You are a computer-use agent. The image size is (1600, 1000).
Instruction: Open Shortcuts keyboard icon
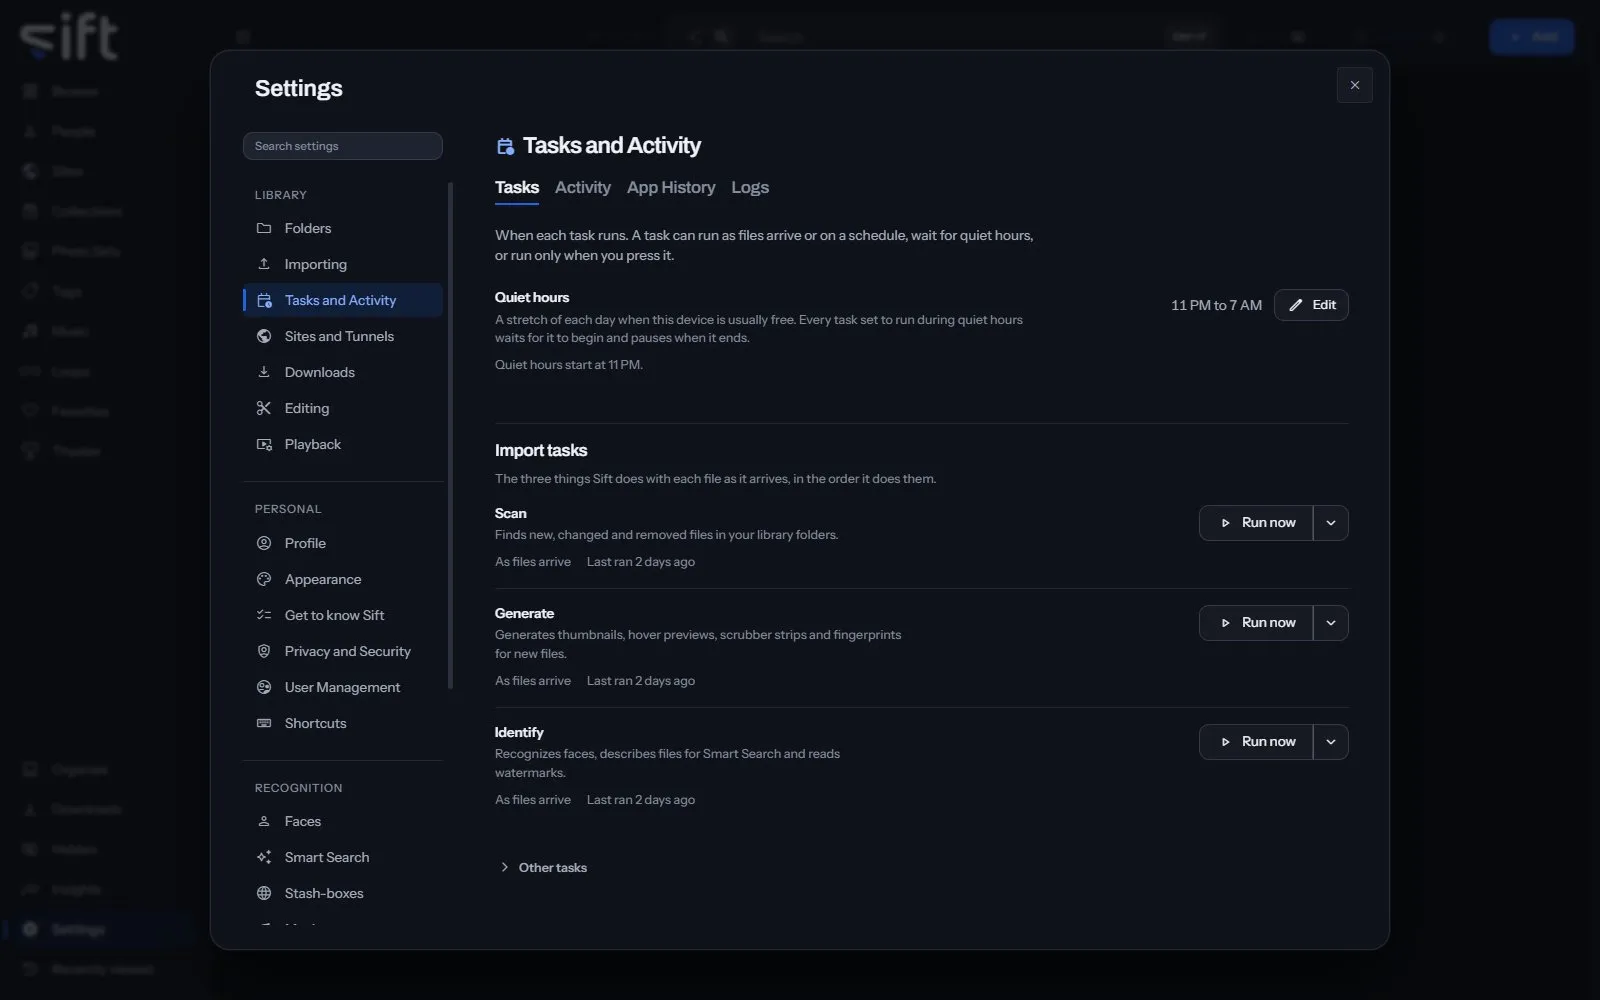point(264,723)
